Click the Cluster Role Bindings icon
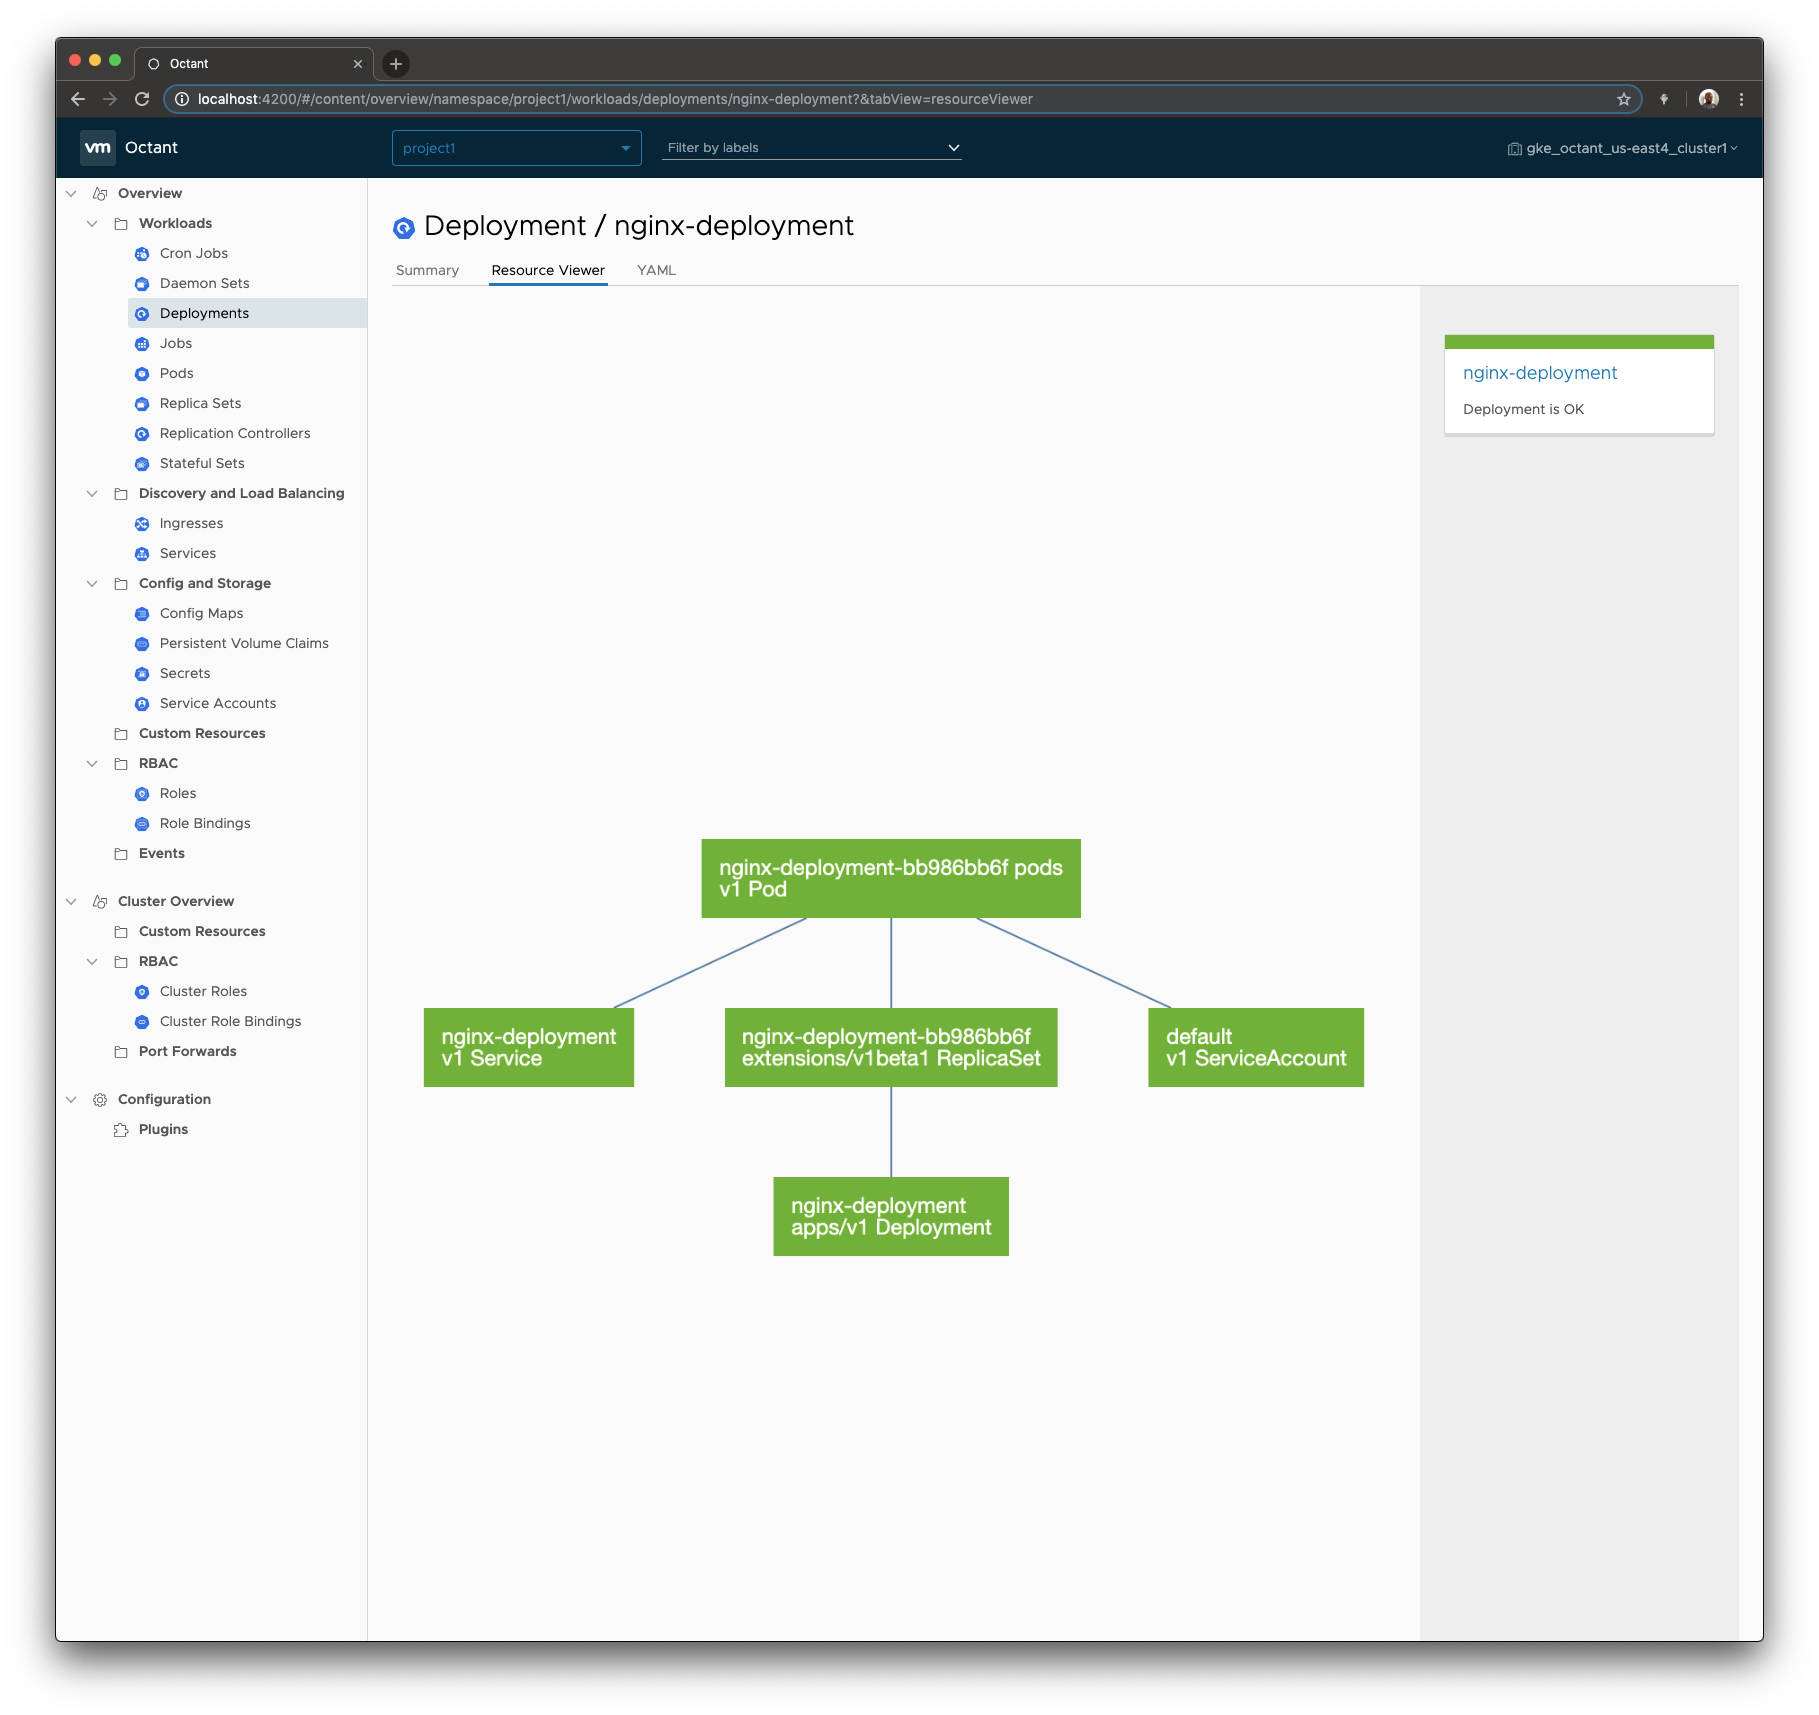The width and height of the screenshot is (1819, 1715). click(142, 1022)
